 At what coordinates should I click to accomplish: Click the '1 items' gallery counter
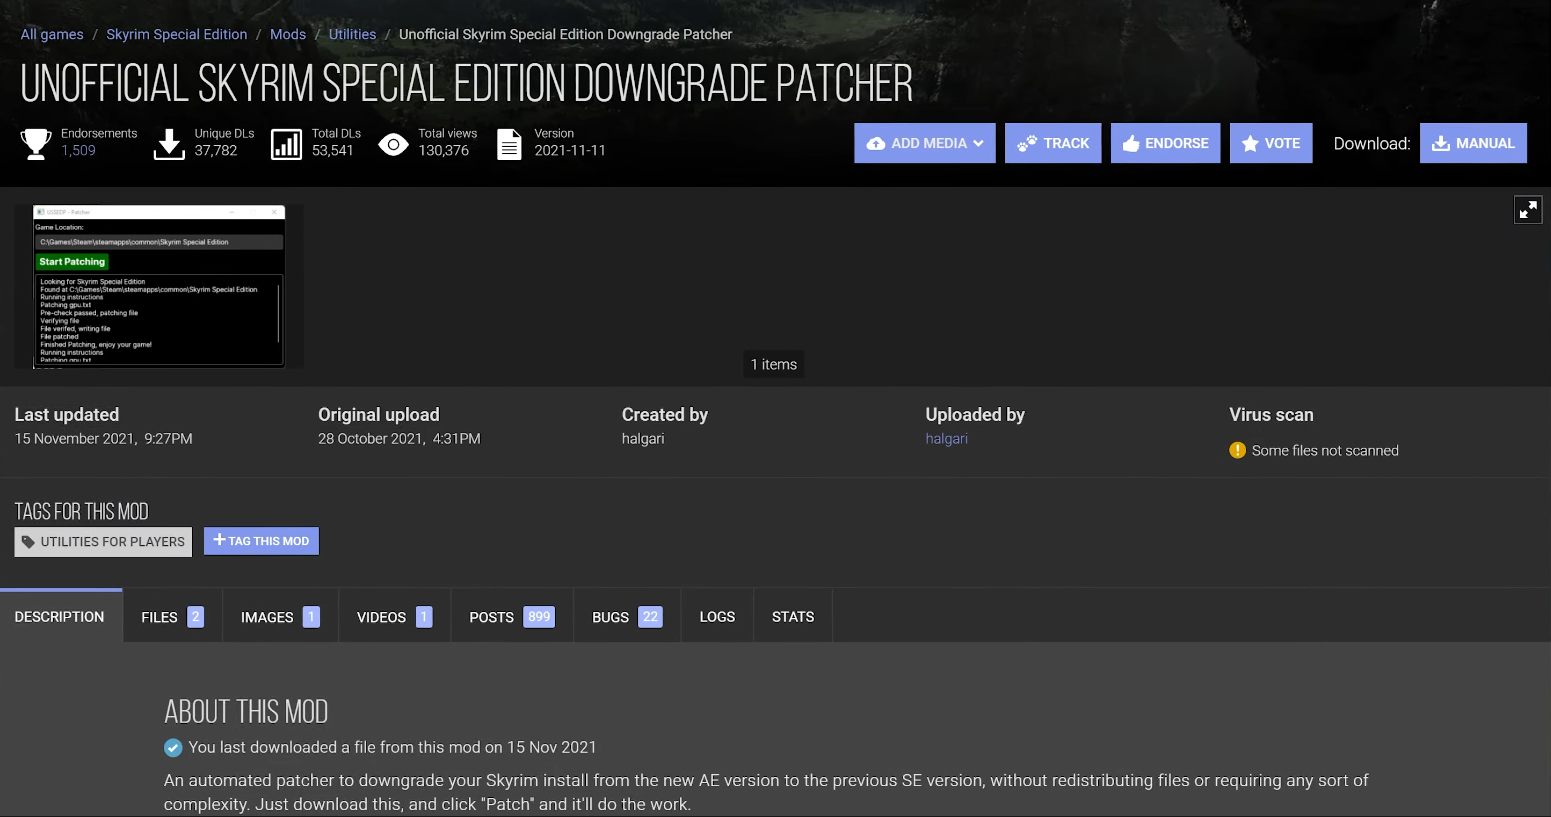click(x=774, y=365)
